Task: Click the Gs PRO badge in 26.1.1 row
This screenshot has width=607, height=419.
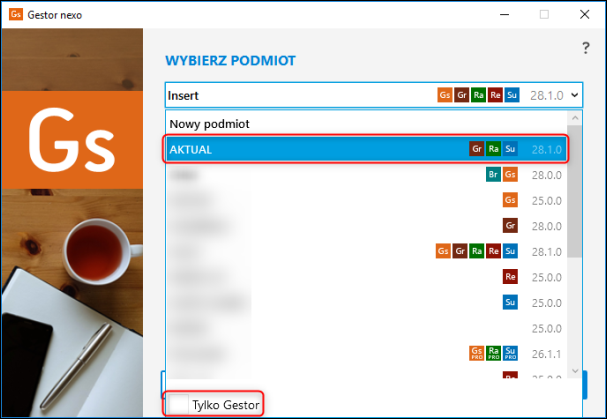Action: (477, 353)
